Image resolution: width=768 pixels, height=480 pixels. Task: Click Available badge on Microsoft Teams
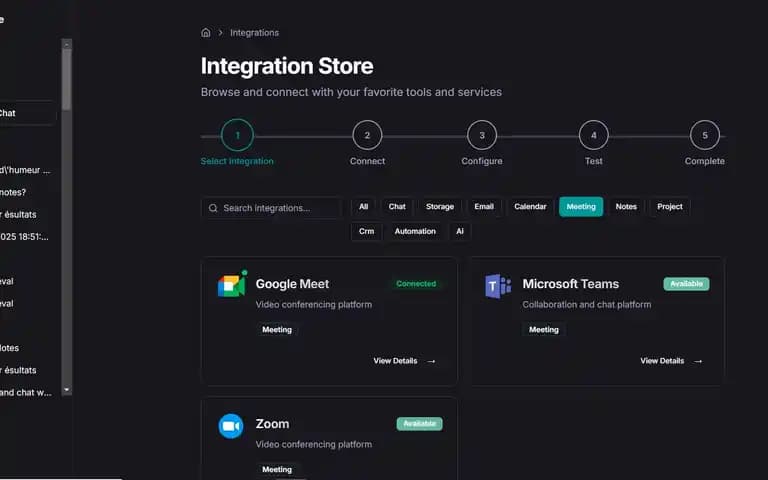(686, 284)
